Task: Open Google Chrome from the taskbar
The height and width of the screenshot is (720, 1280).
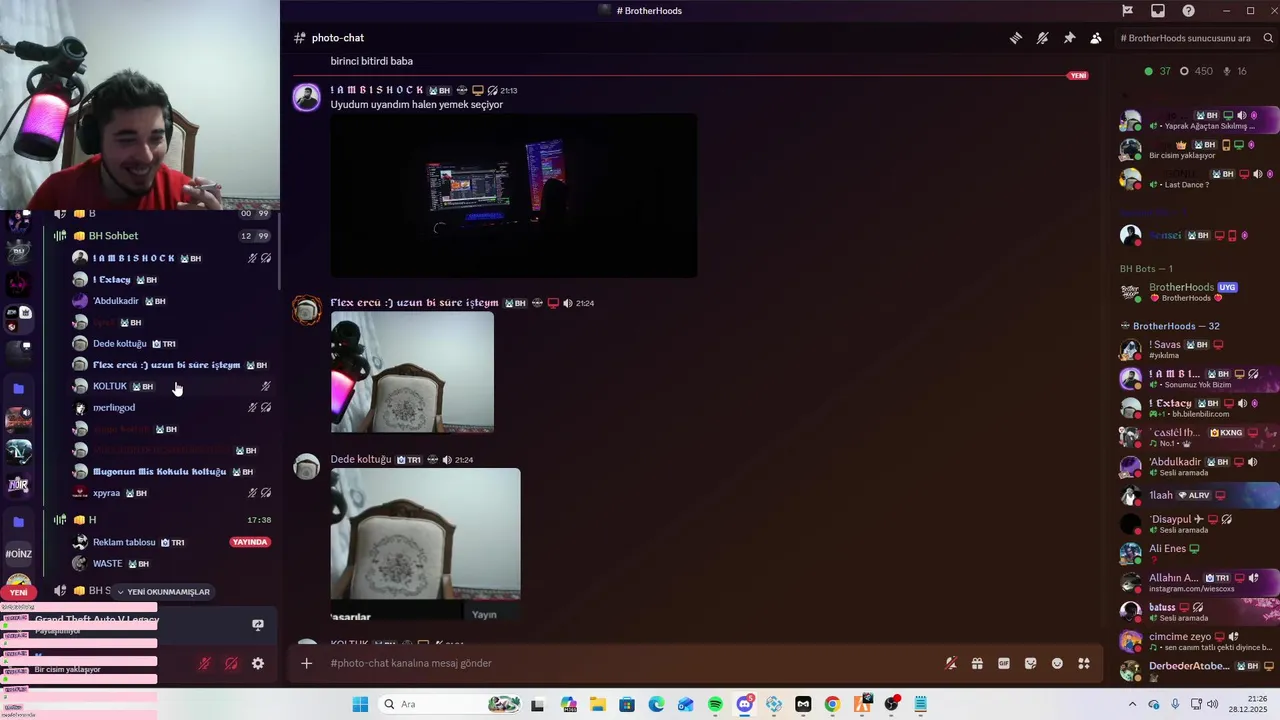Action: 832,704
